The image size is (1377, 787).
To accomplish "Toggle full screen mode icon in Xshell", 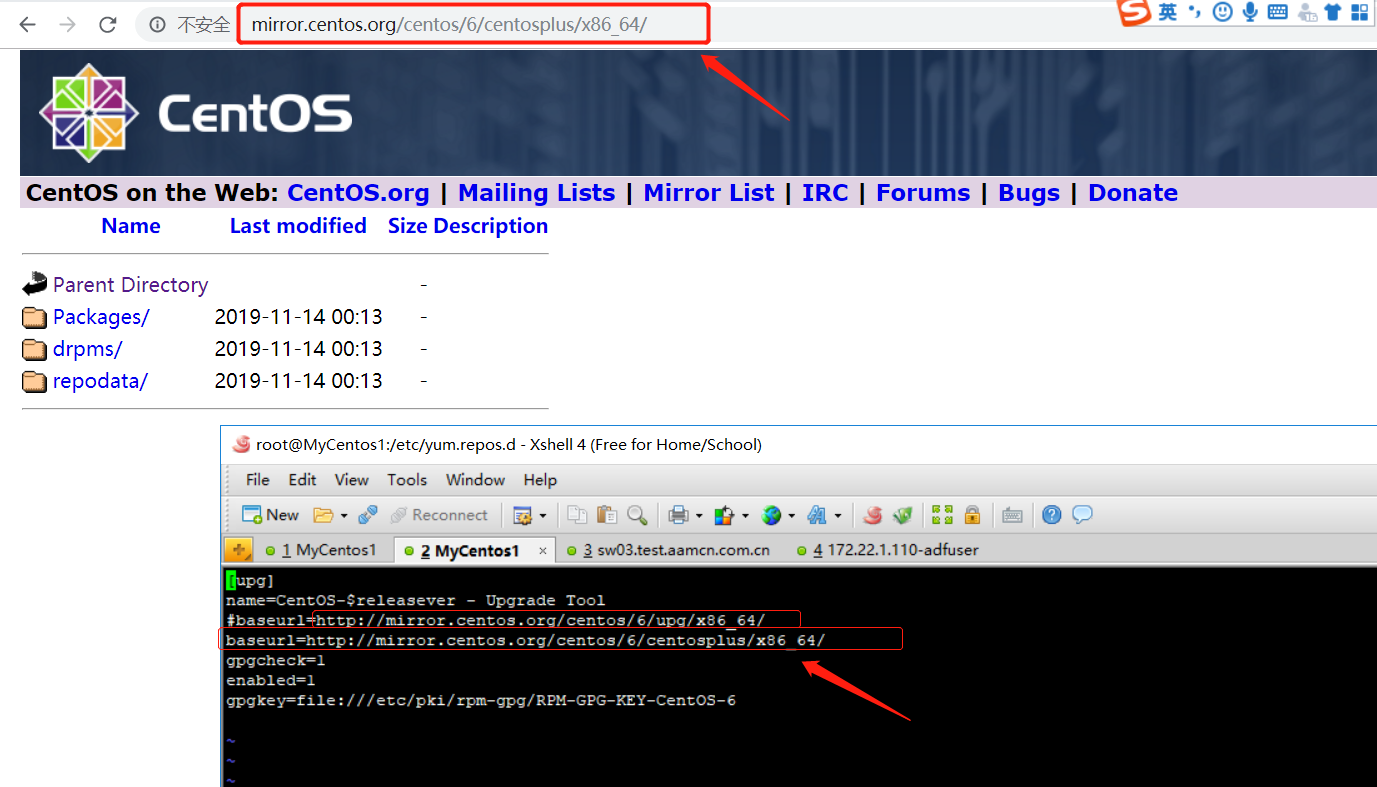I will (942, 515).
